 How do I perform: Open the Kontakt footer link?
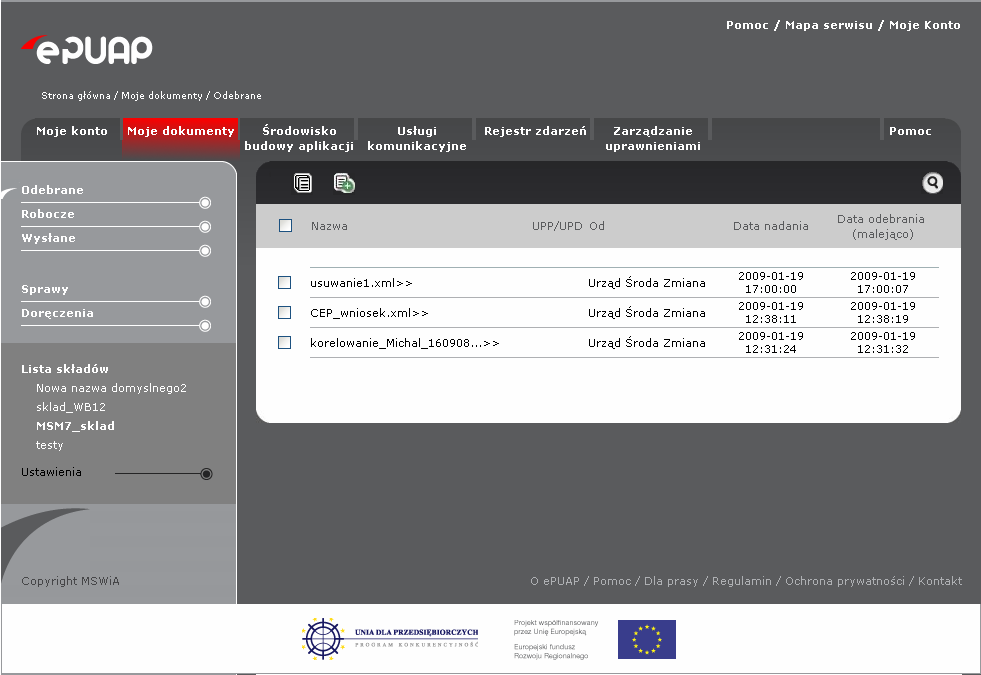[940, 581]
